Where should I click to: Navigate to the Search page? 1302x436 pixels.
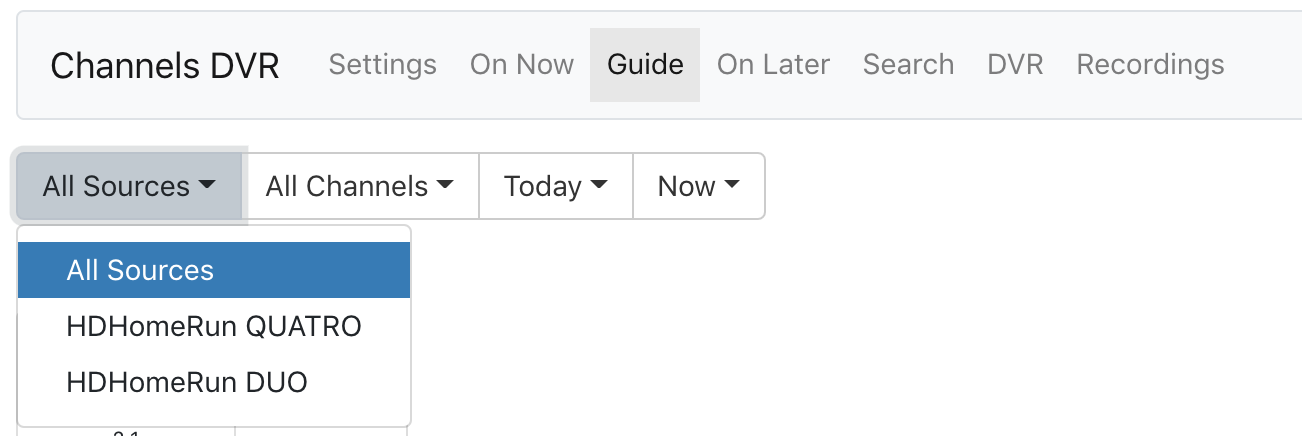pos(908,65)
